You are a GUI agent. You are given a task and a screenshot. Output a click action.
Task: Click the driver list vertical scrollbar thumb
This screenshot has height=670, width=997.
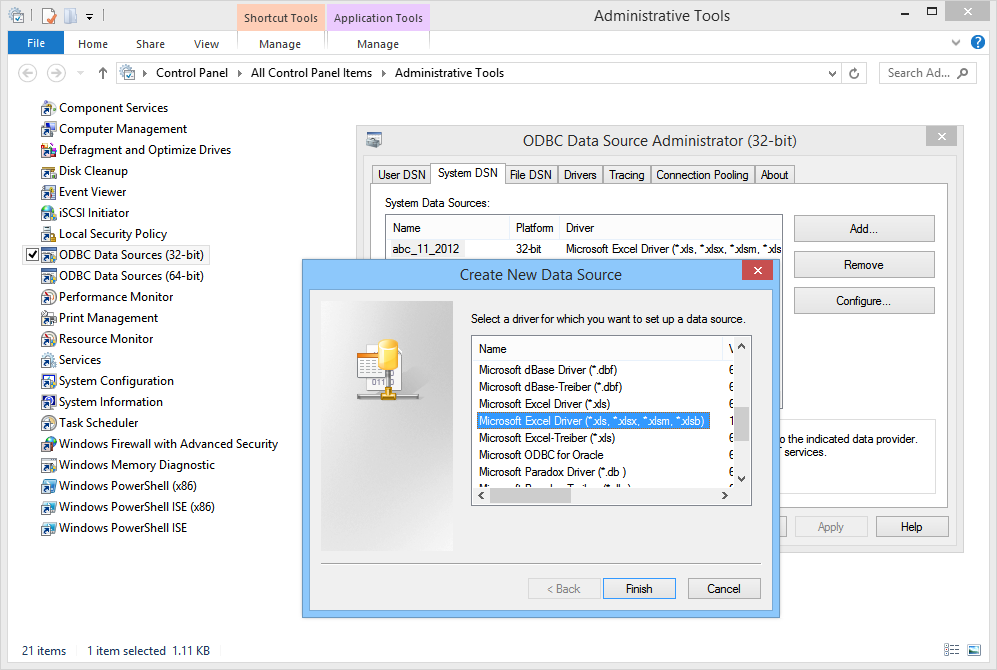[x=741, y=424]
